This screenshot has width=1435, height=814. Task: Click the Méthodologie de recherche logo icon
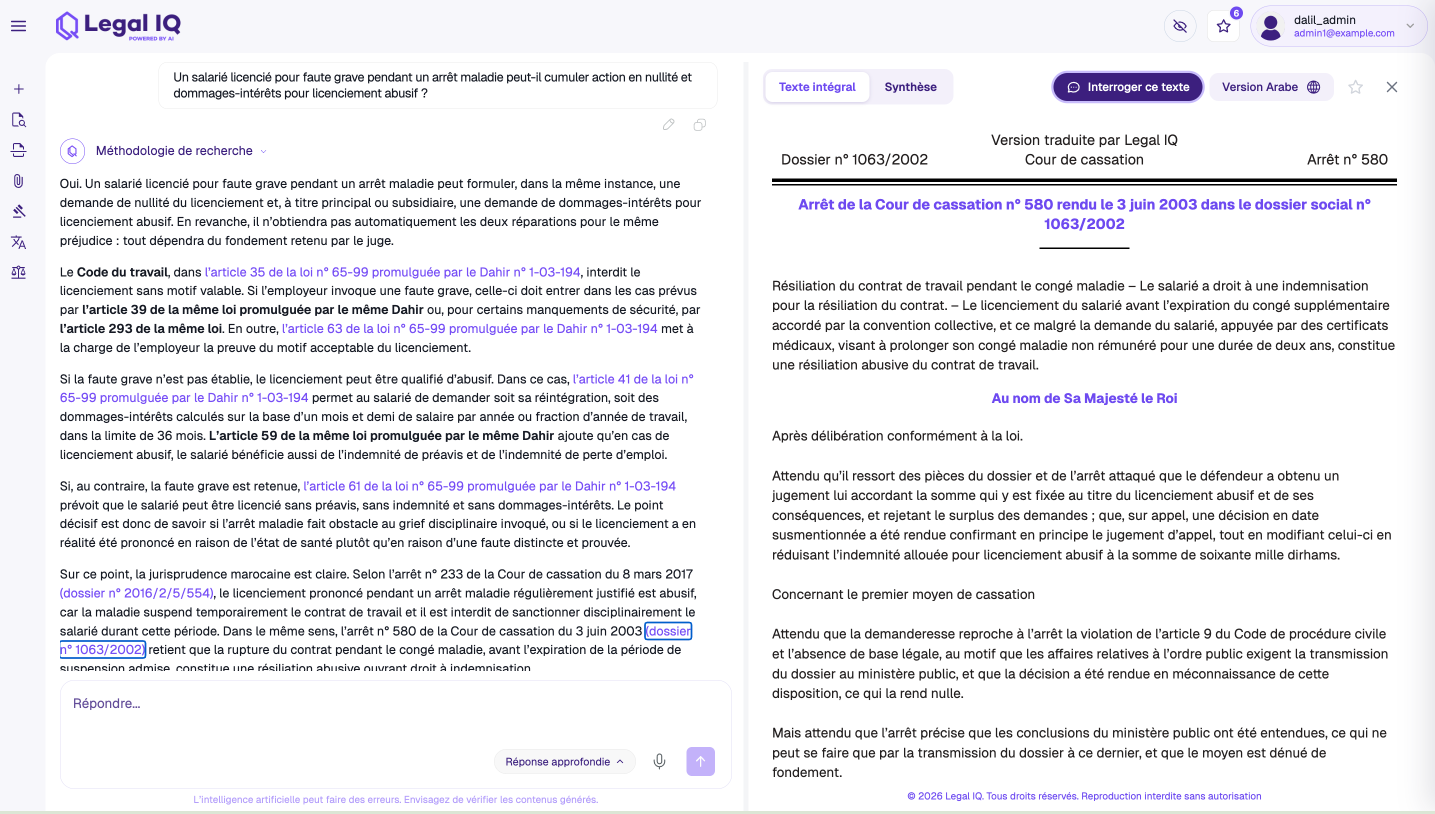tap(72, 151)
